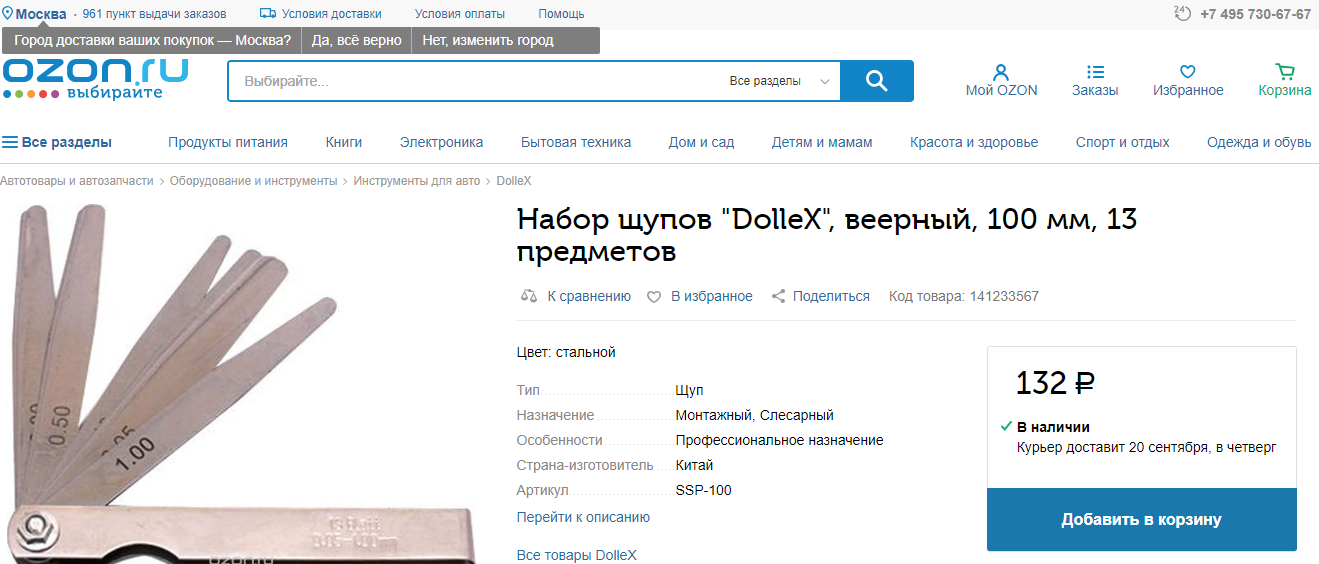1319x564 pixels.
Task: Open the Электроника category
Action: 441,142
